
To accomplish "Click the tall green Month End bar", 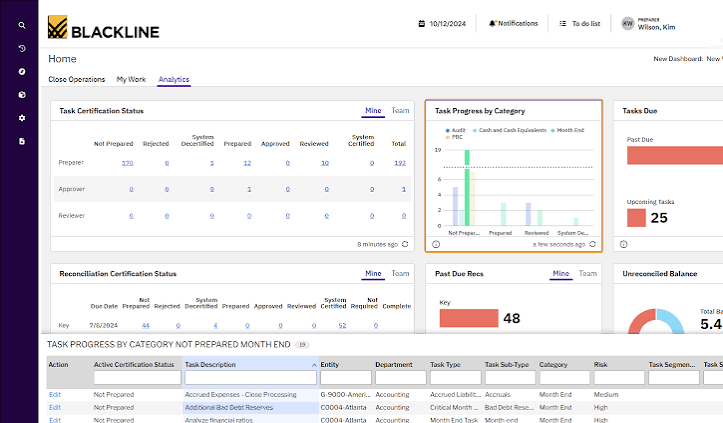I will pyautogui.click(x=467, y=188).
